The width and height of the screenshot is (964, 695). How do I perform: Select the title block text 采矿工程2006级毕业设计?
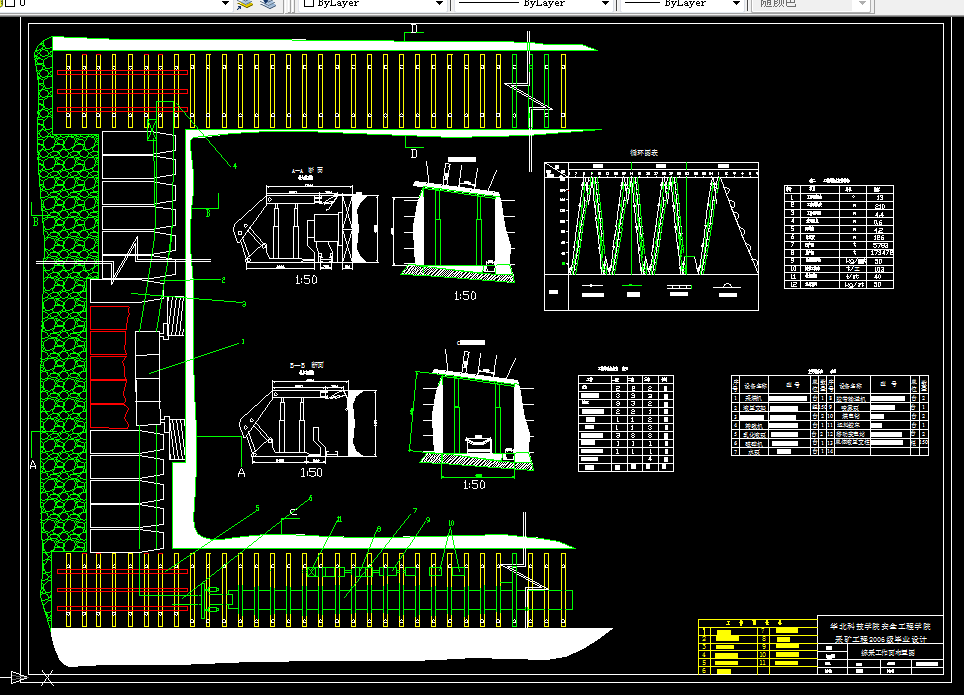(880, 639)
